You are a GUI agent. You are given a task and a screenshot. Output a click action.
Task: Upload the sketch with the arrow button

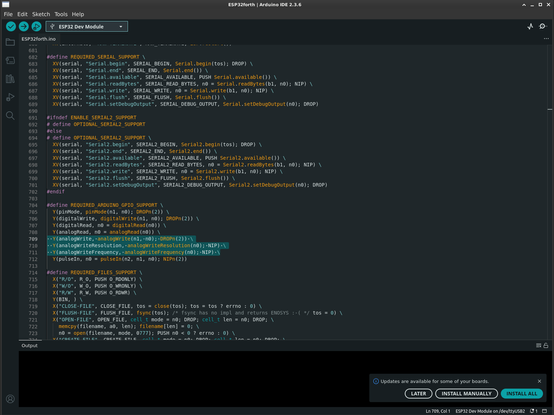[x=24, y=26]
